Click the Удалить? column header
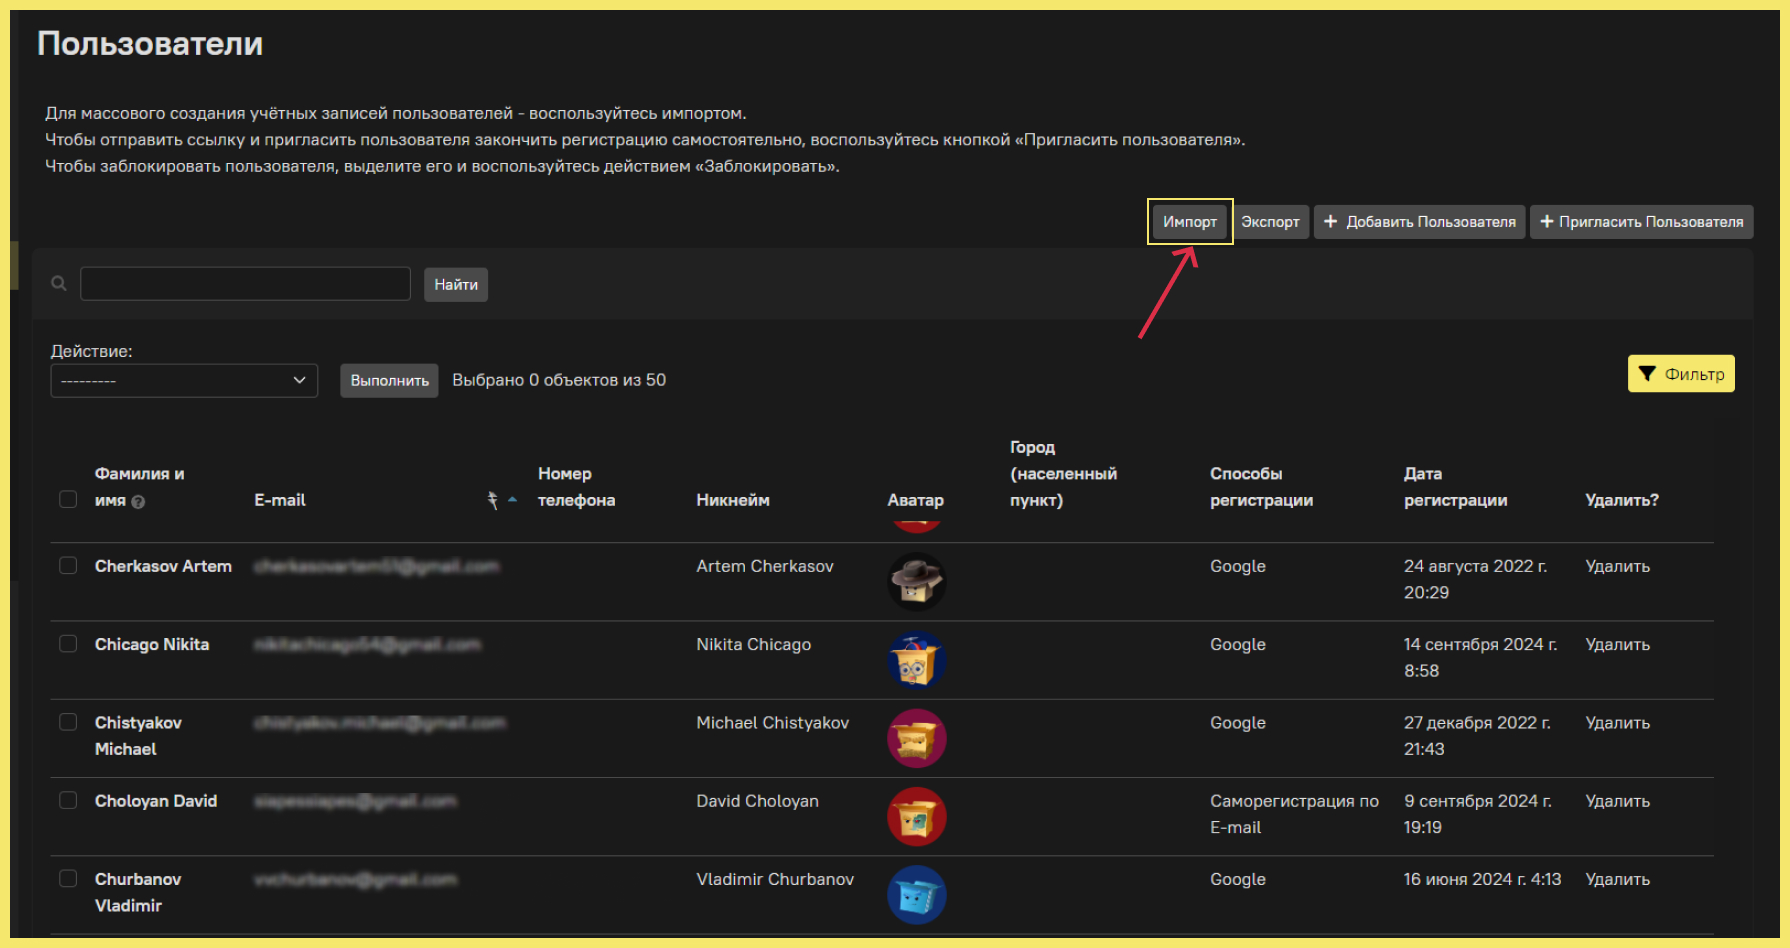 coord(1622,500)
